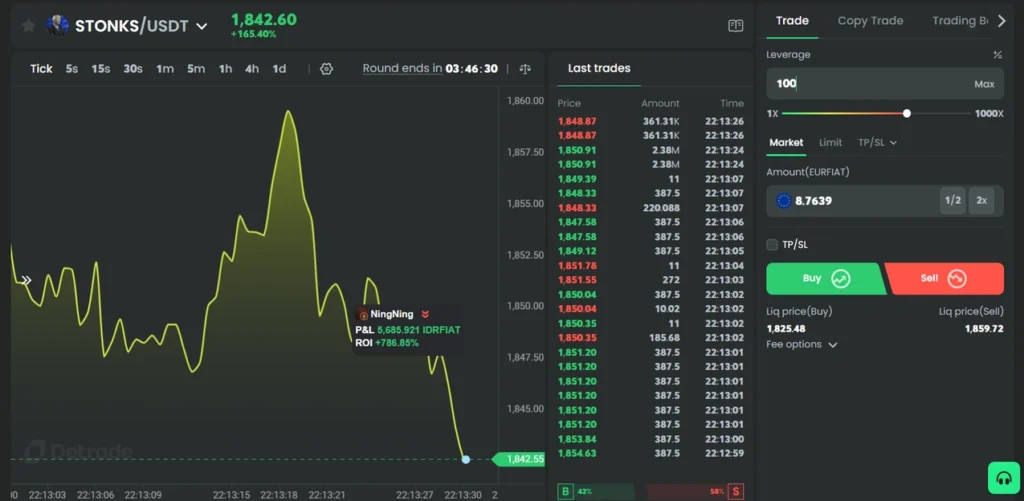Select the 5m chart interval
Image resolution: width=1024 pixels, height=501 pixels.
point(196,69)
